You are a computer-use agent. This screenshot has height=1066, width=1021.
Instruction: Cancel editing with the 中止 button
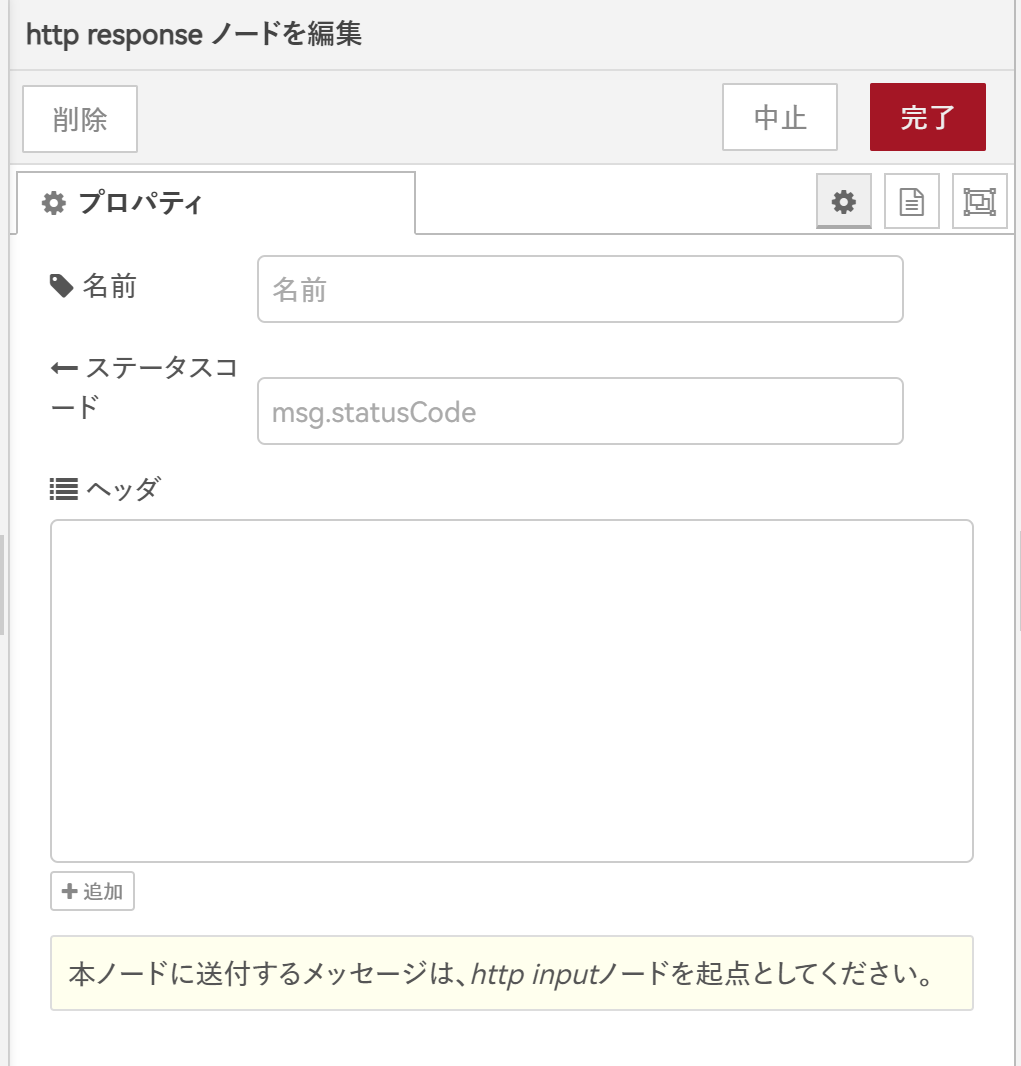point(779,117)
